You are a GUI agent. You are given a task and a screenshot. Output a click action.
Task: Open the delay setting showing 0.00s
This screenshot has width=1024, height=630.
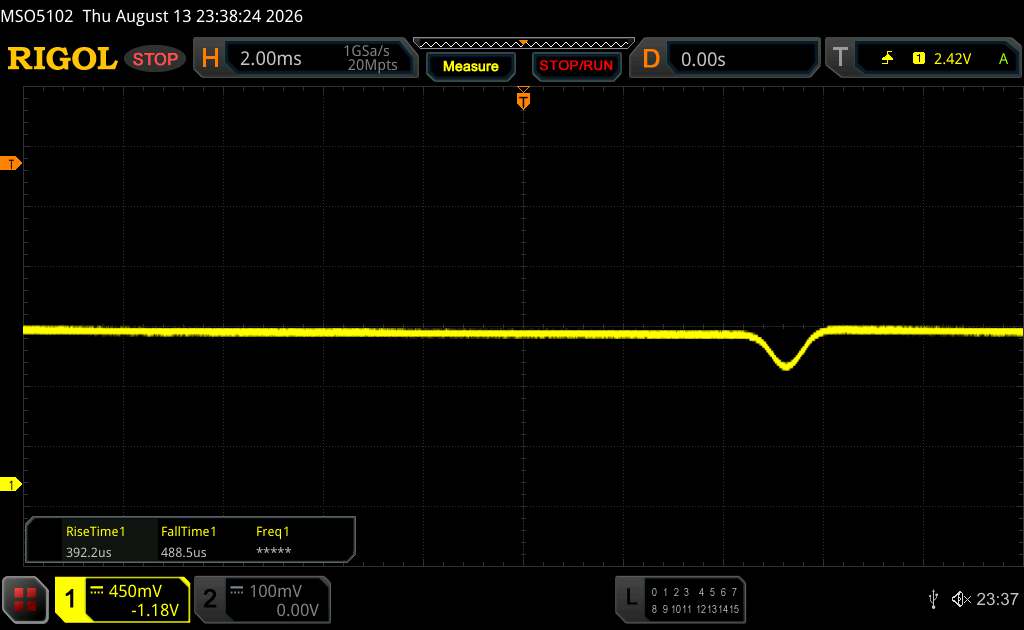[x=724, y=59]
